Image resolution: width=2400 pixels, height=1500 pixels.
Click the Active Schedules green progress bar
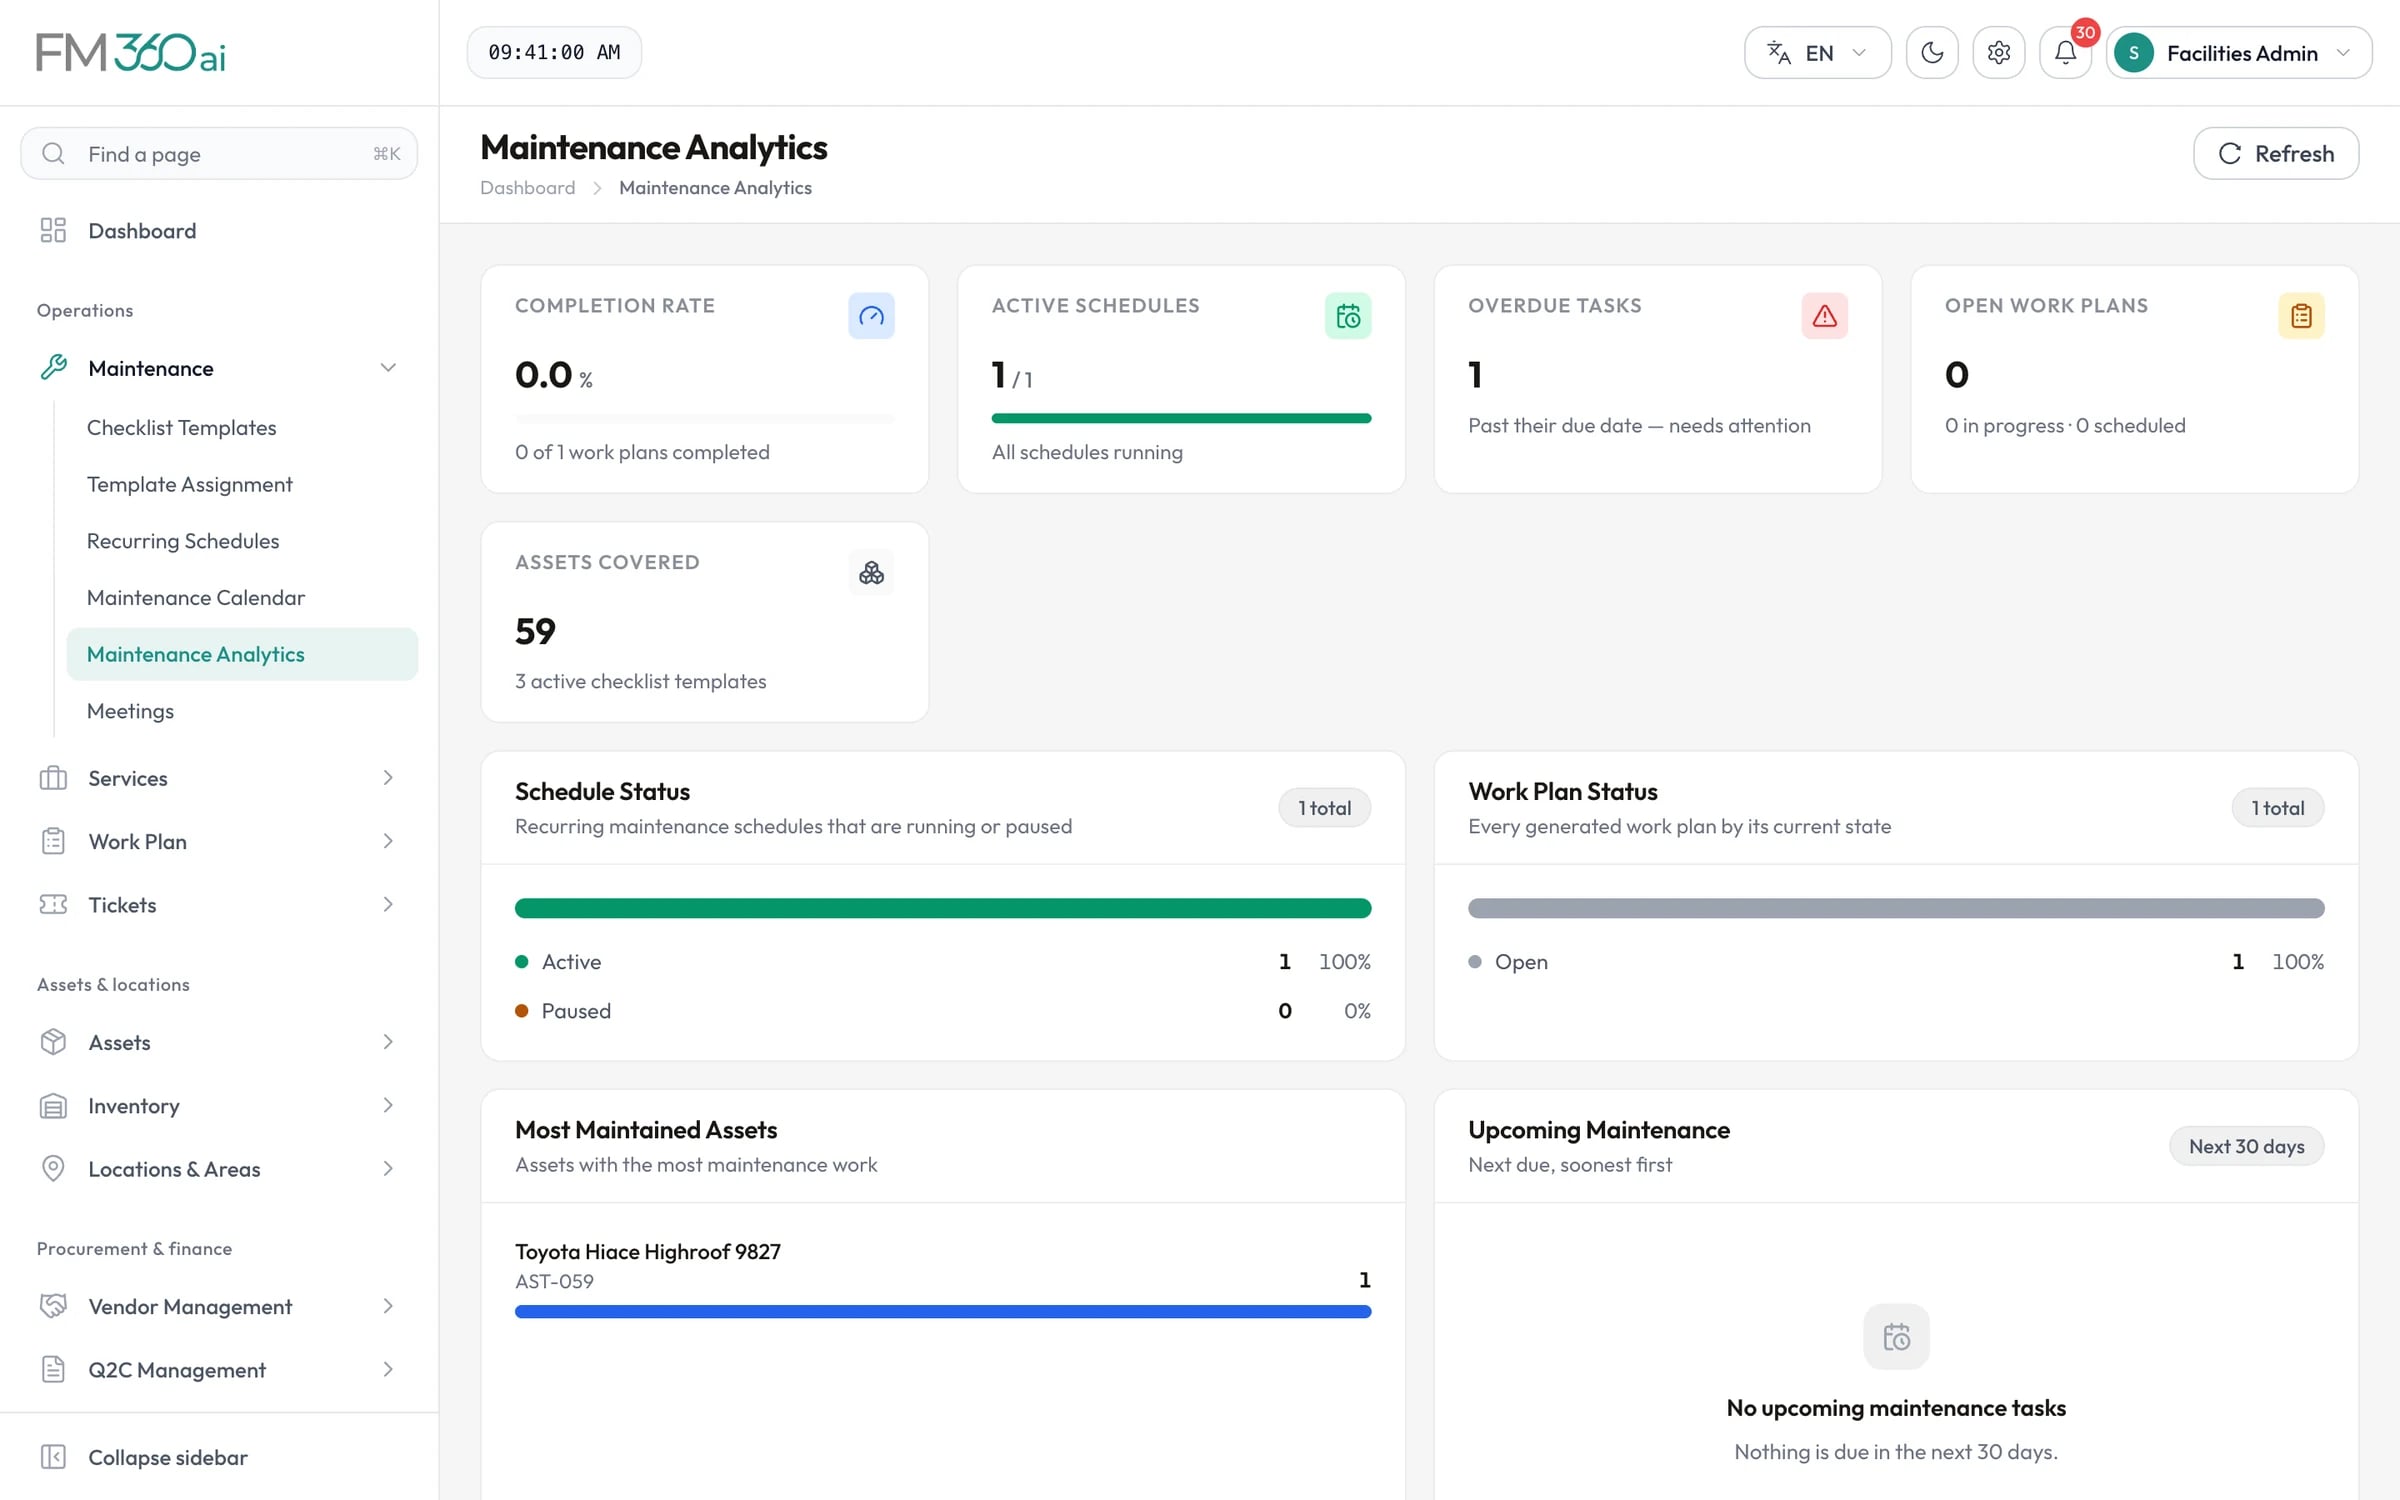tap(1181, 419)
